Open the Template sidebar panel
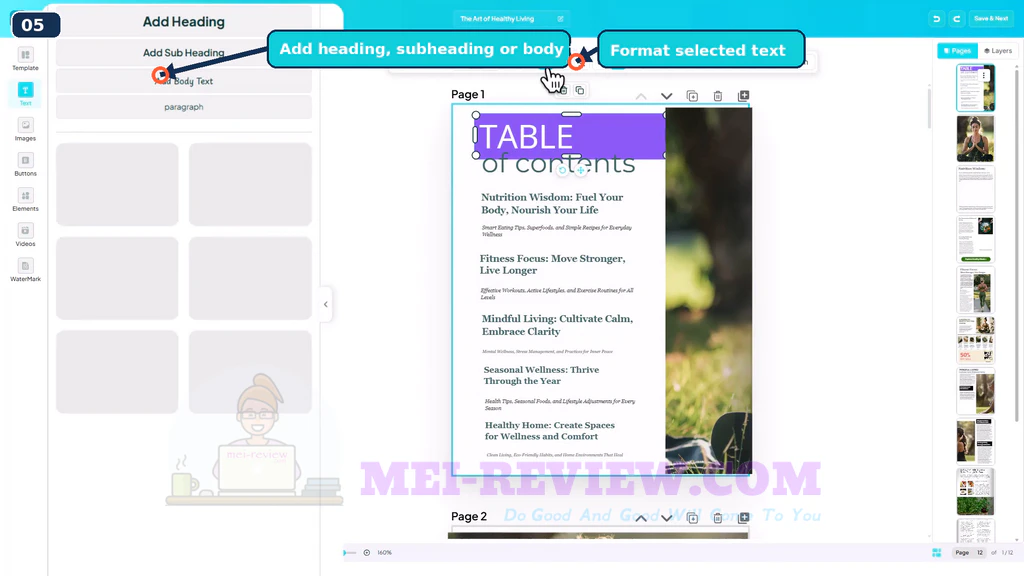The height and width of the screenshot is (576, 1024). coord(25,59)
